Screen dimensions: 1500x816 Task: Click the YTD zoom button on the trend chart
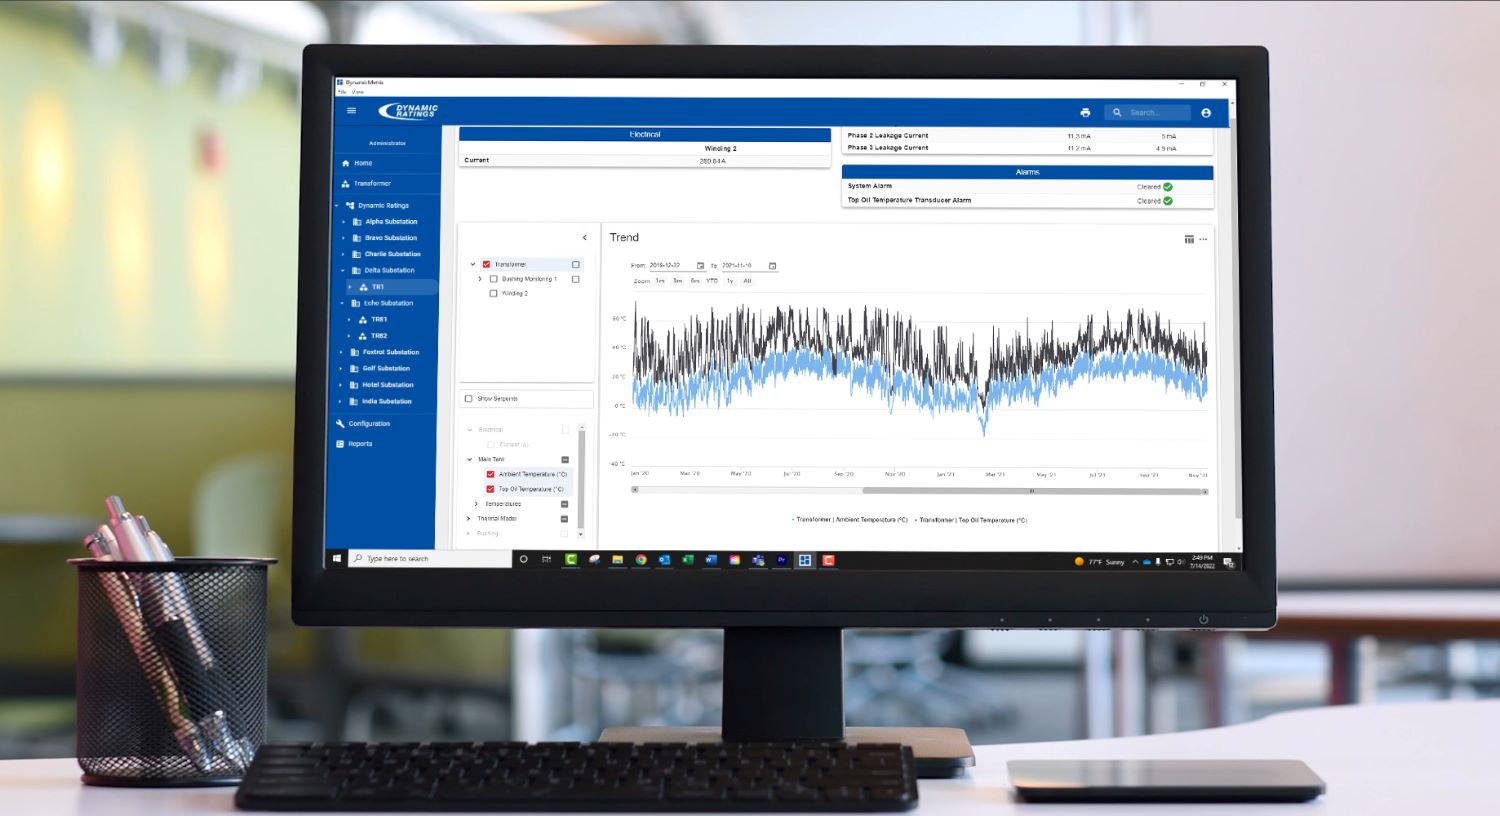click(x=711, y=281)
